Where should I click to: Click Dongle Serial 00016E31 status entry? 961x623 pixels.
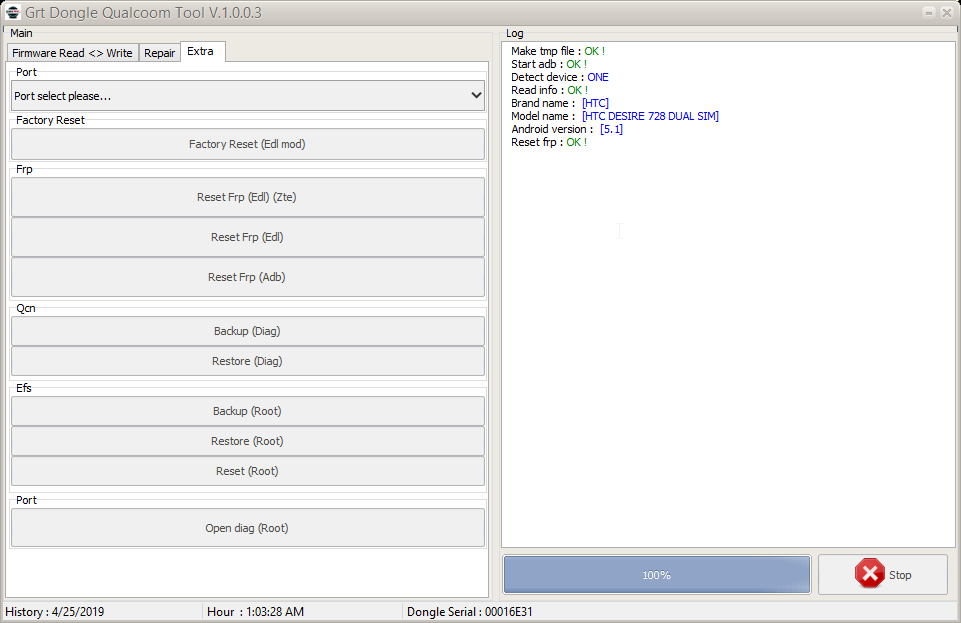point(469,611)
